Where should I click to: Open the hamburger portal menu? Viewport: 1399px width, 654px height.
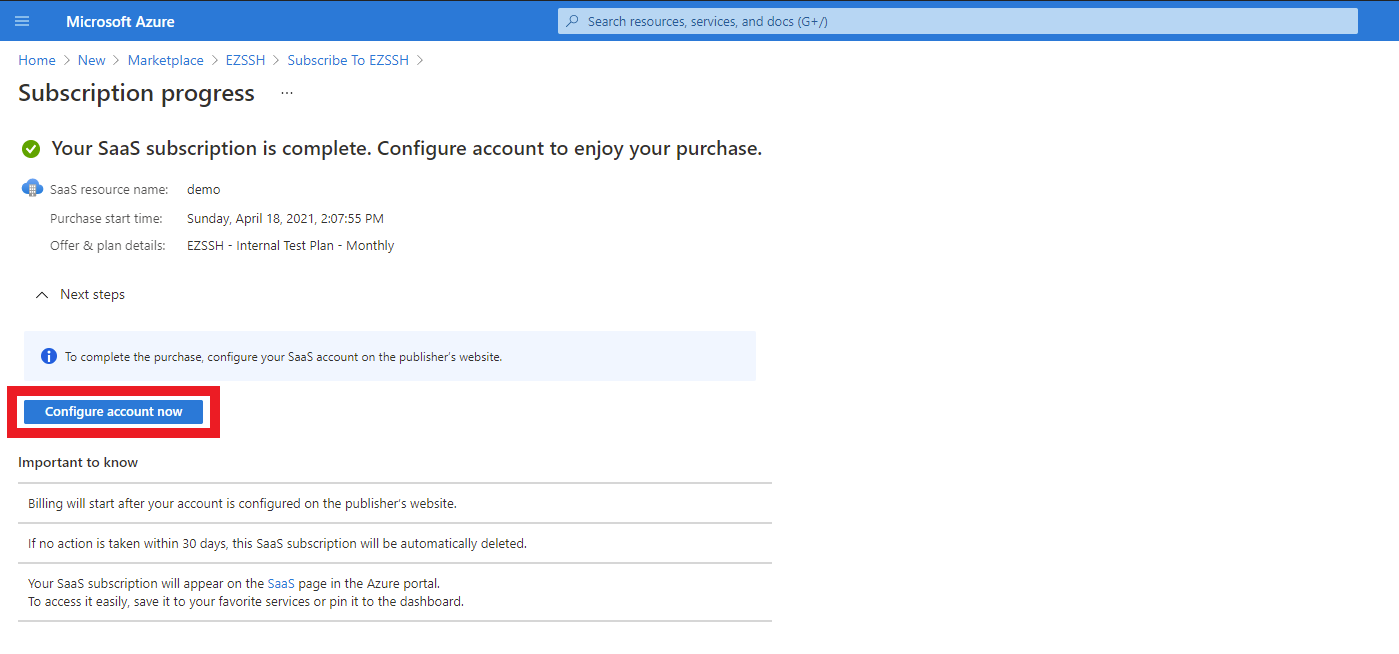(22, 21)
